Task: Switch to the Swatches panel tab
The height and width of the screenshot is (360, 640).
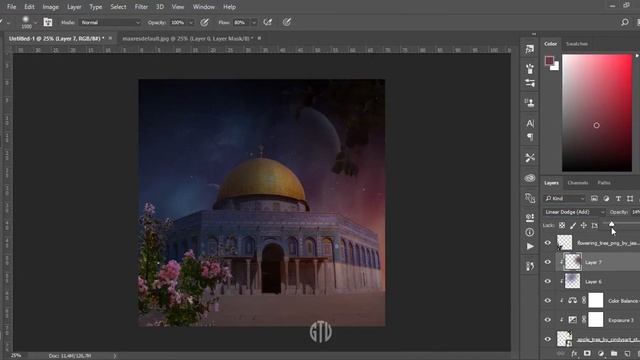Action: point(577,44)
